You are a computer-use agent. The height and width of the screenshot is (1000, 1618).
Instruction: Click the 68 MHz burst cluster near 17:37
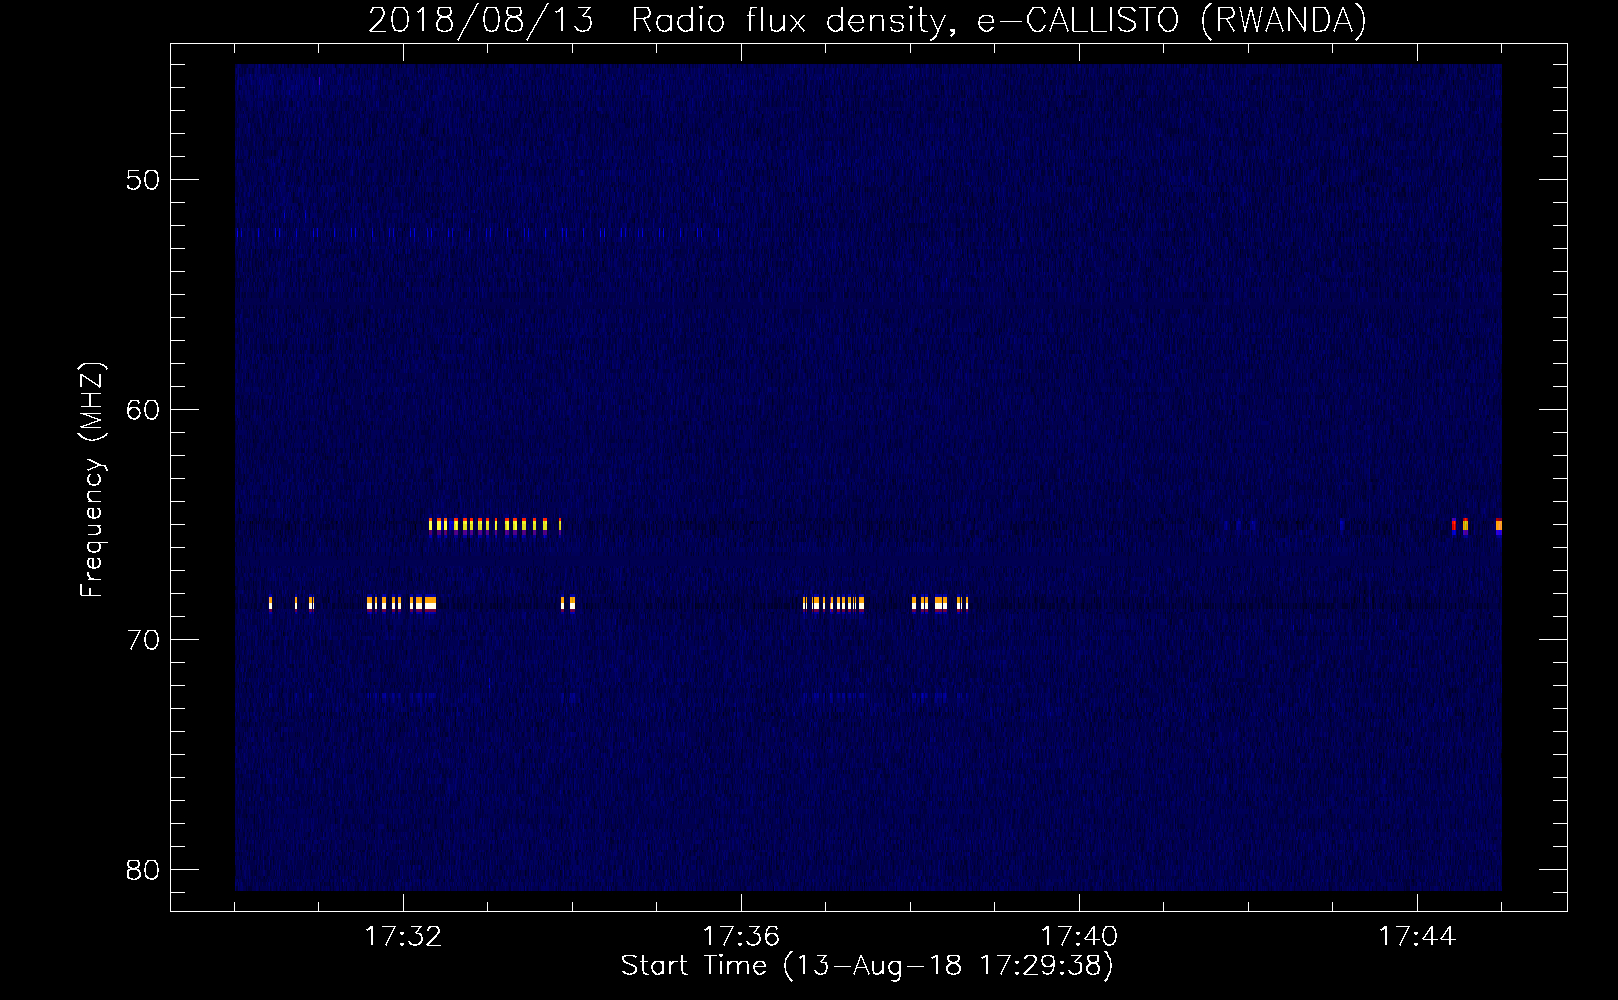833,603
